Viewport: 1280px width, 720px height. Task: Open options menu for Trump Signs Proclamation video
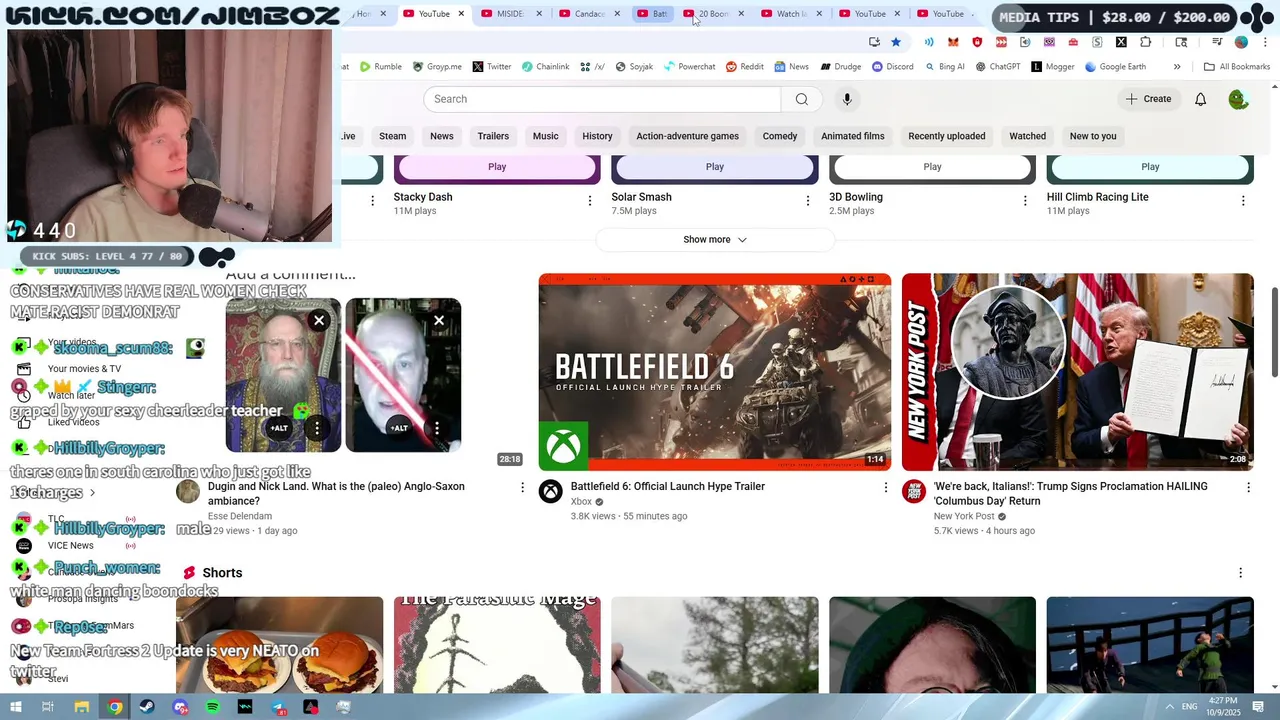tap(1248, 487)
